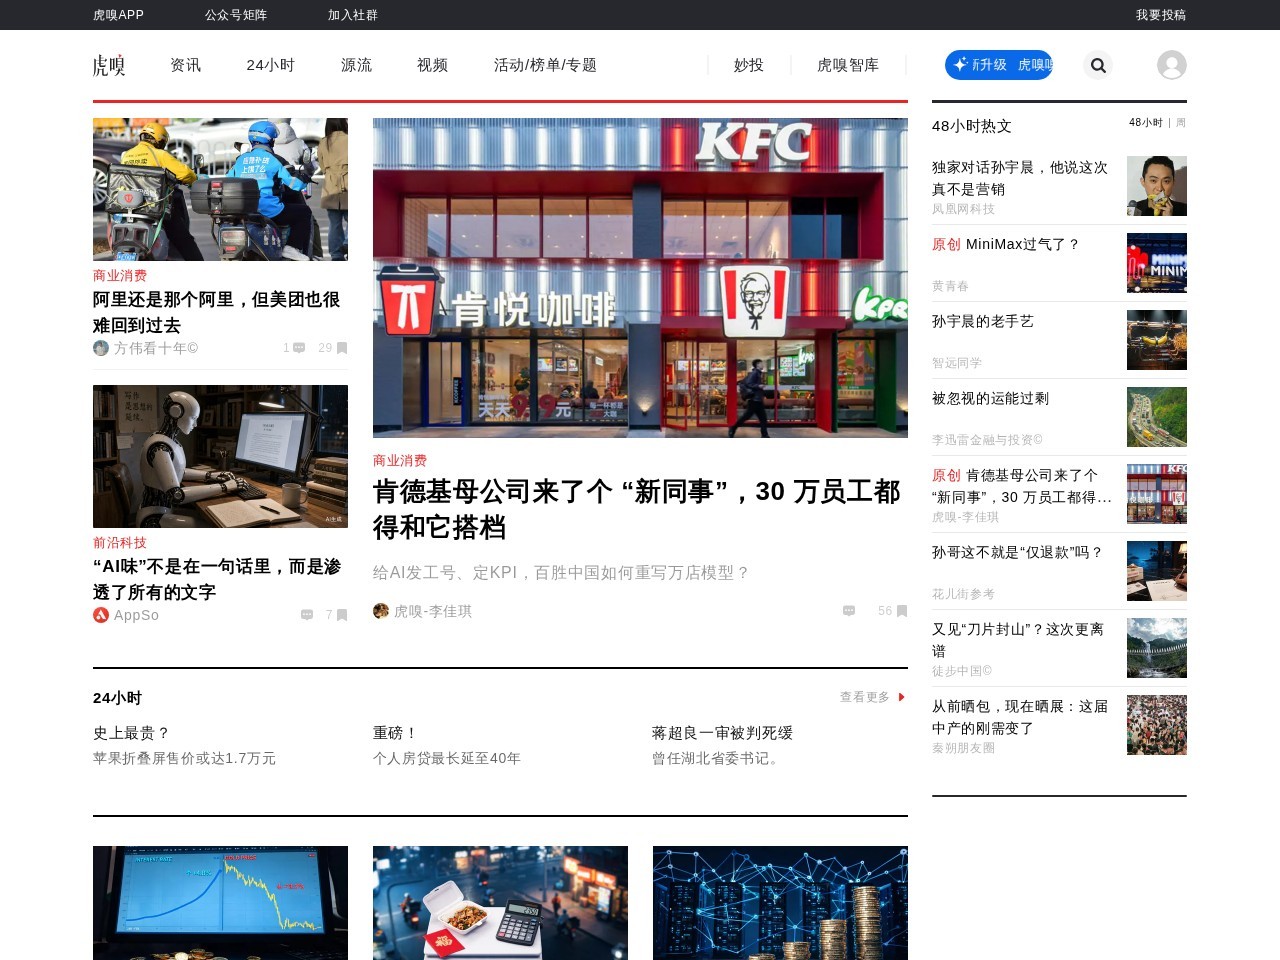
Task: Click the 升级 虎嗅 upgrade button
Action: point(999,65)
